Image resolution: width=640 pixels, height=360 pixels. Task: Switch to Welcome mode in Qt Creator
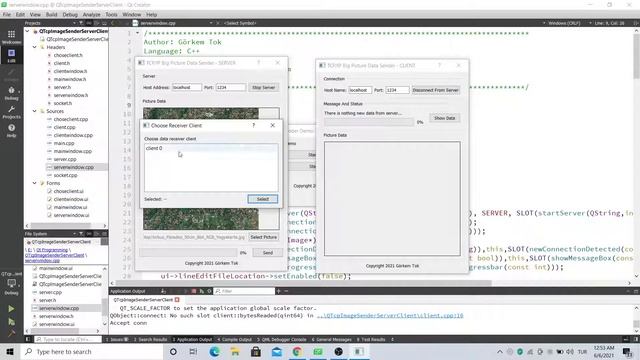pos(11,37)
